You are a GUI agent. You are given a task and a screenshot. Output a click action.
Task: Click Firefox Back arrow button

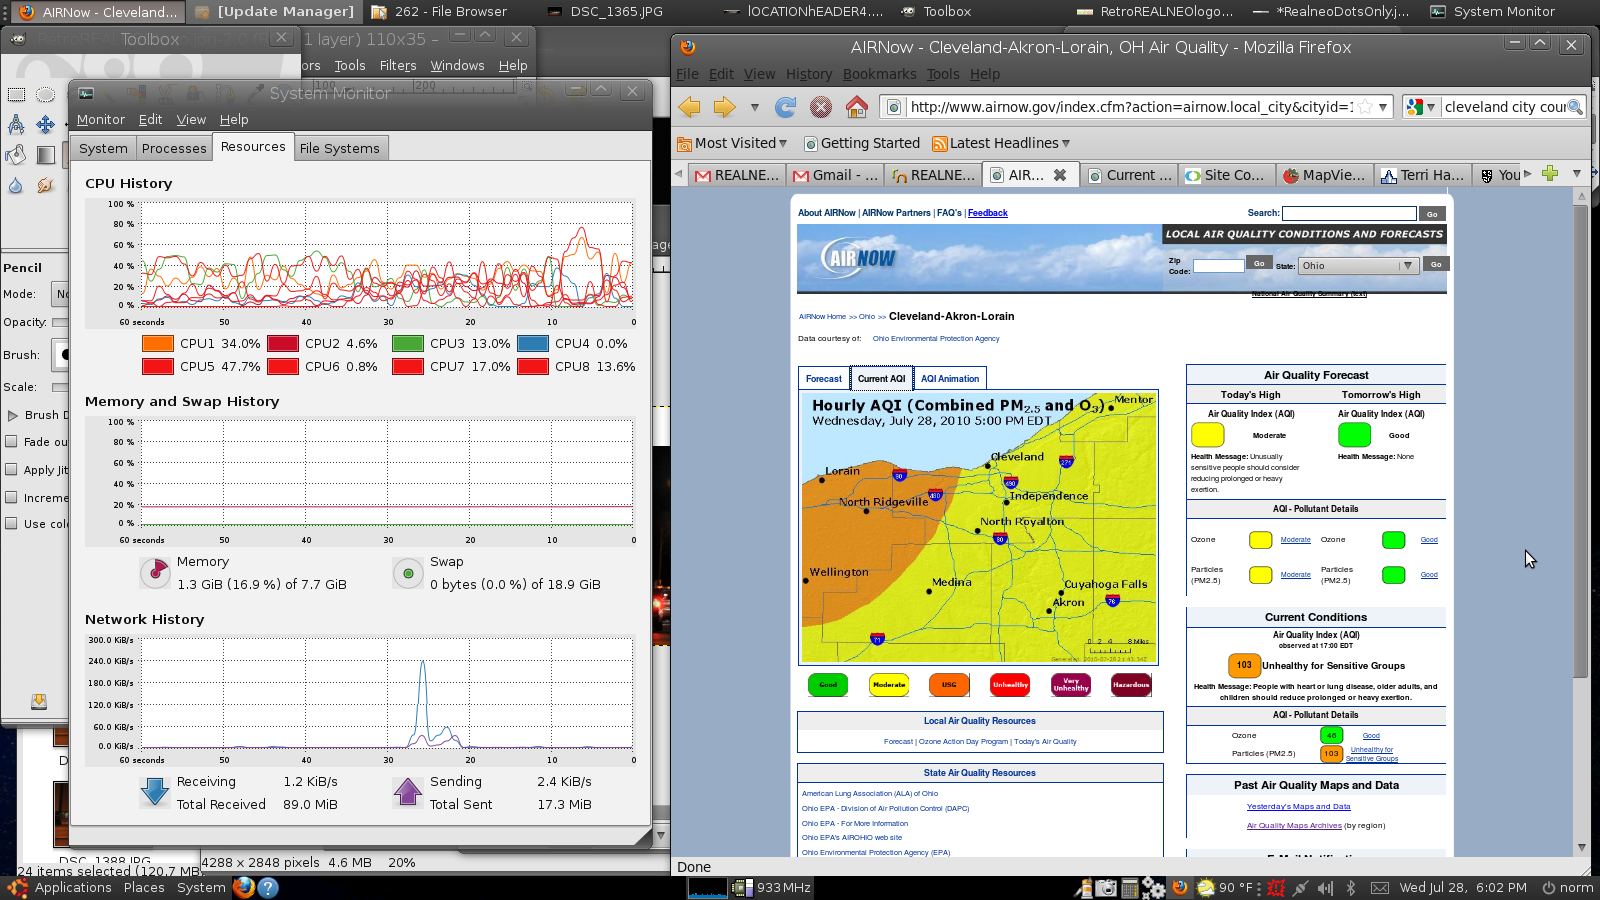(x=689, y=107)
